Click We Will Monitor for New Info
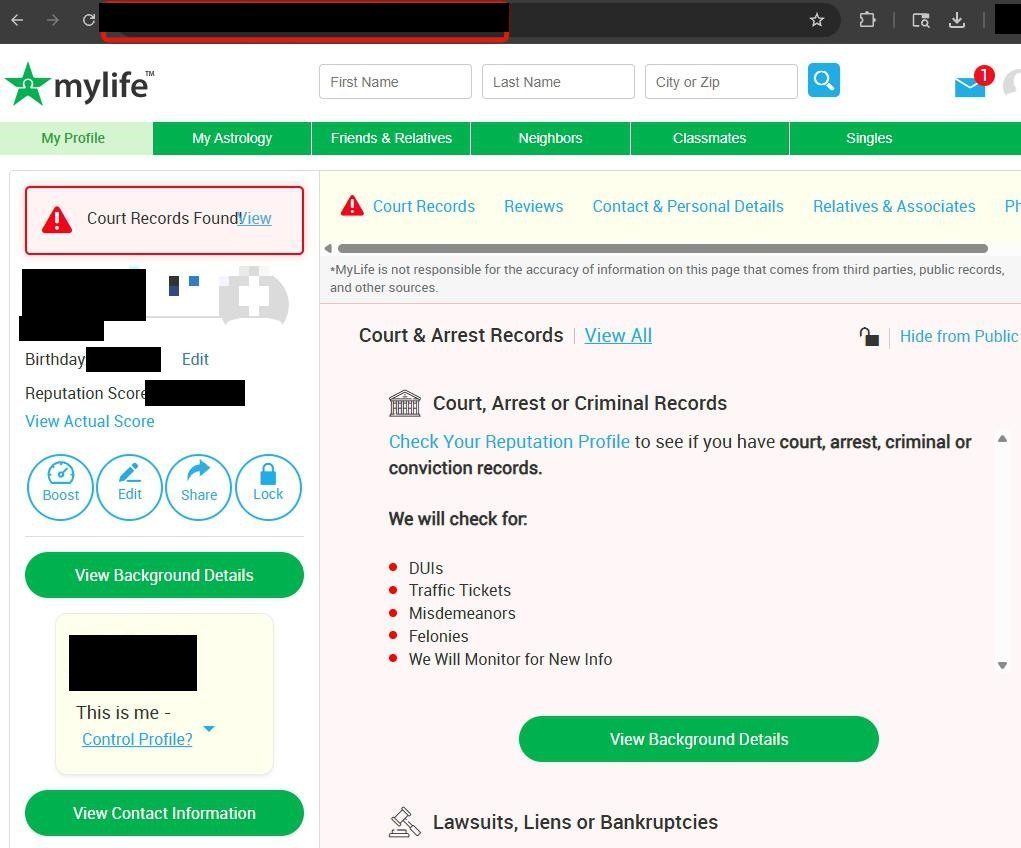 coord(510,659)
